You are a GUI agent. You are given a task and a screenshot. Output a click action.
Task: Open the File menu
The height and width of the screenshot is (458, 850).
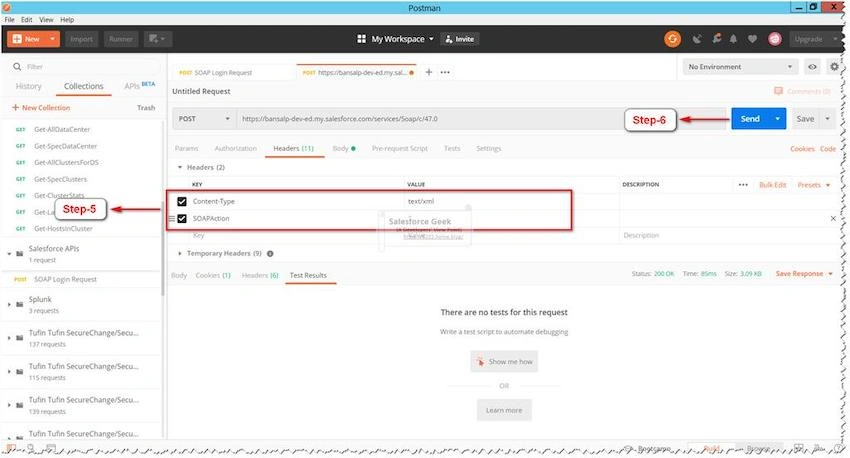click(9, 20)
